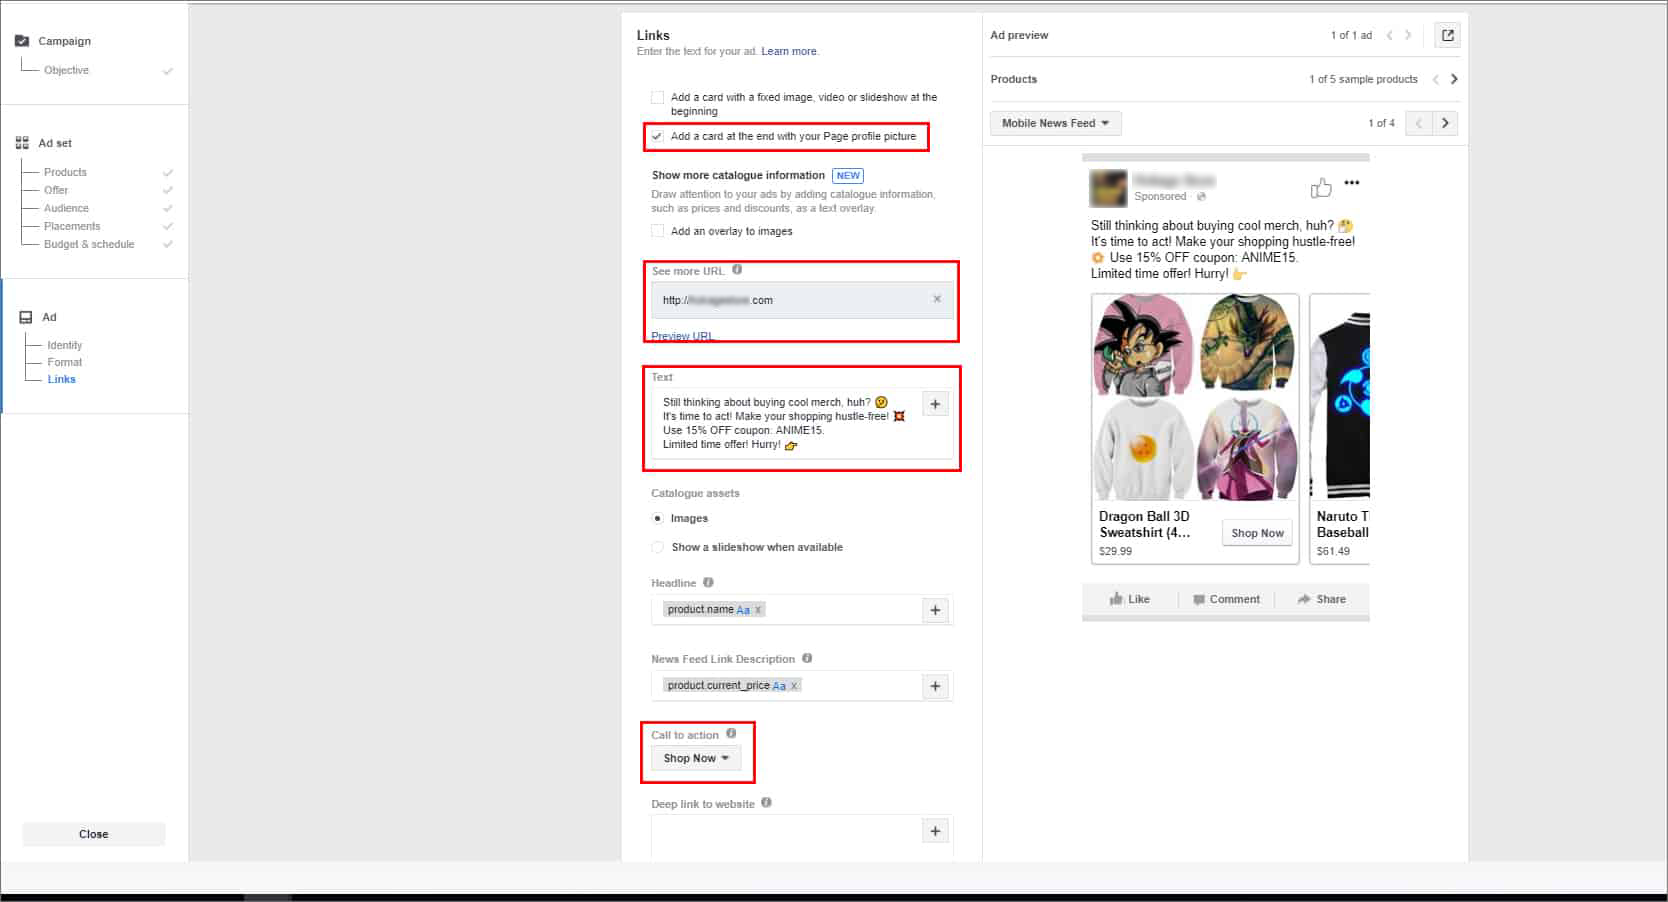The height and width of the screenshot is (902, 1668).
Task: Add plus for Deep link to website
Action: (x=935, y=831)
